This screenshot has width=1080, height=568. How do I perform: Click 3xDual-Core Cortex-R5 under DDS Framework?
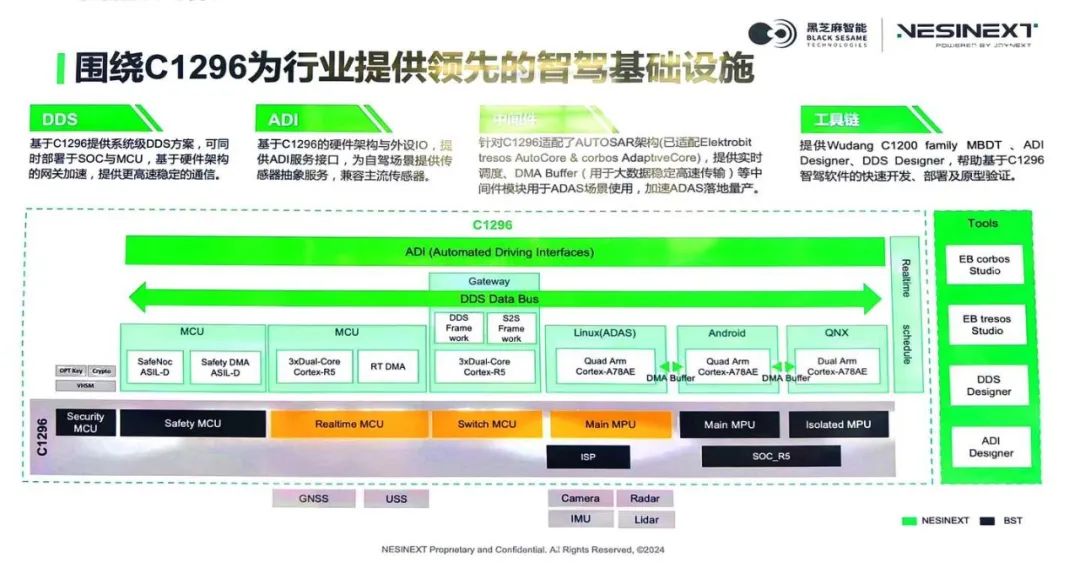[484, 366]
